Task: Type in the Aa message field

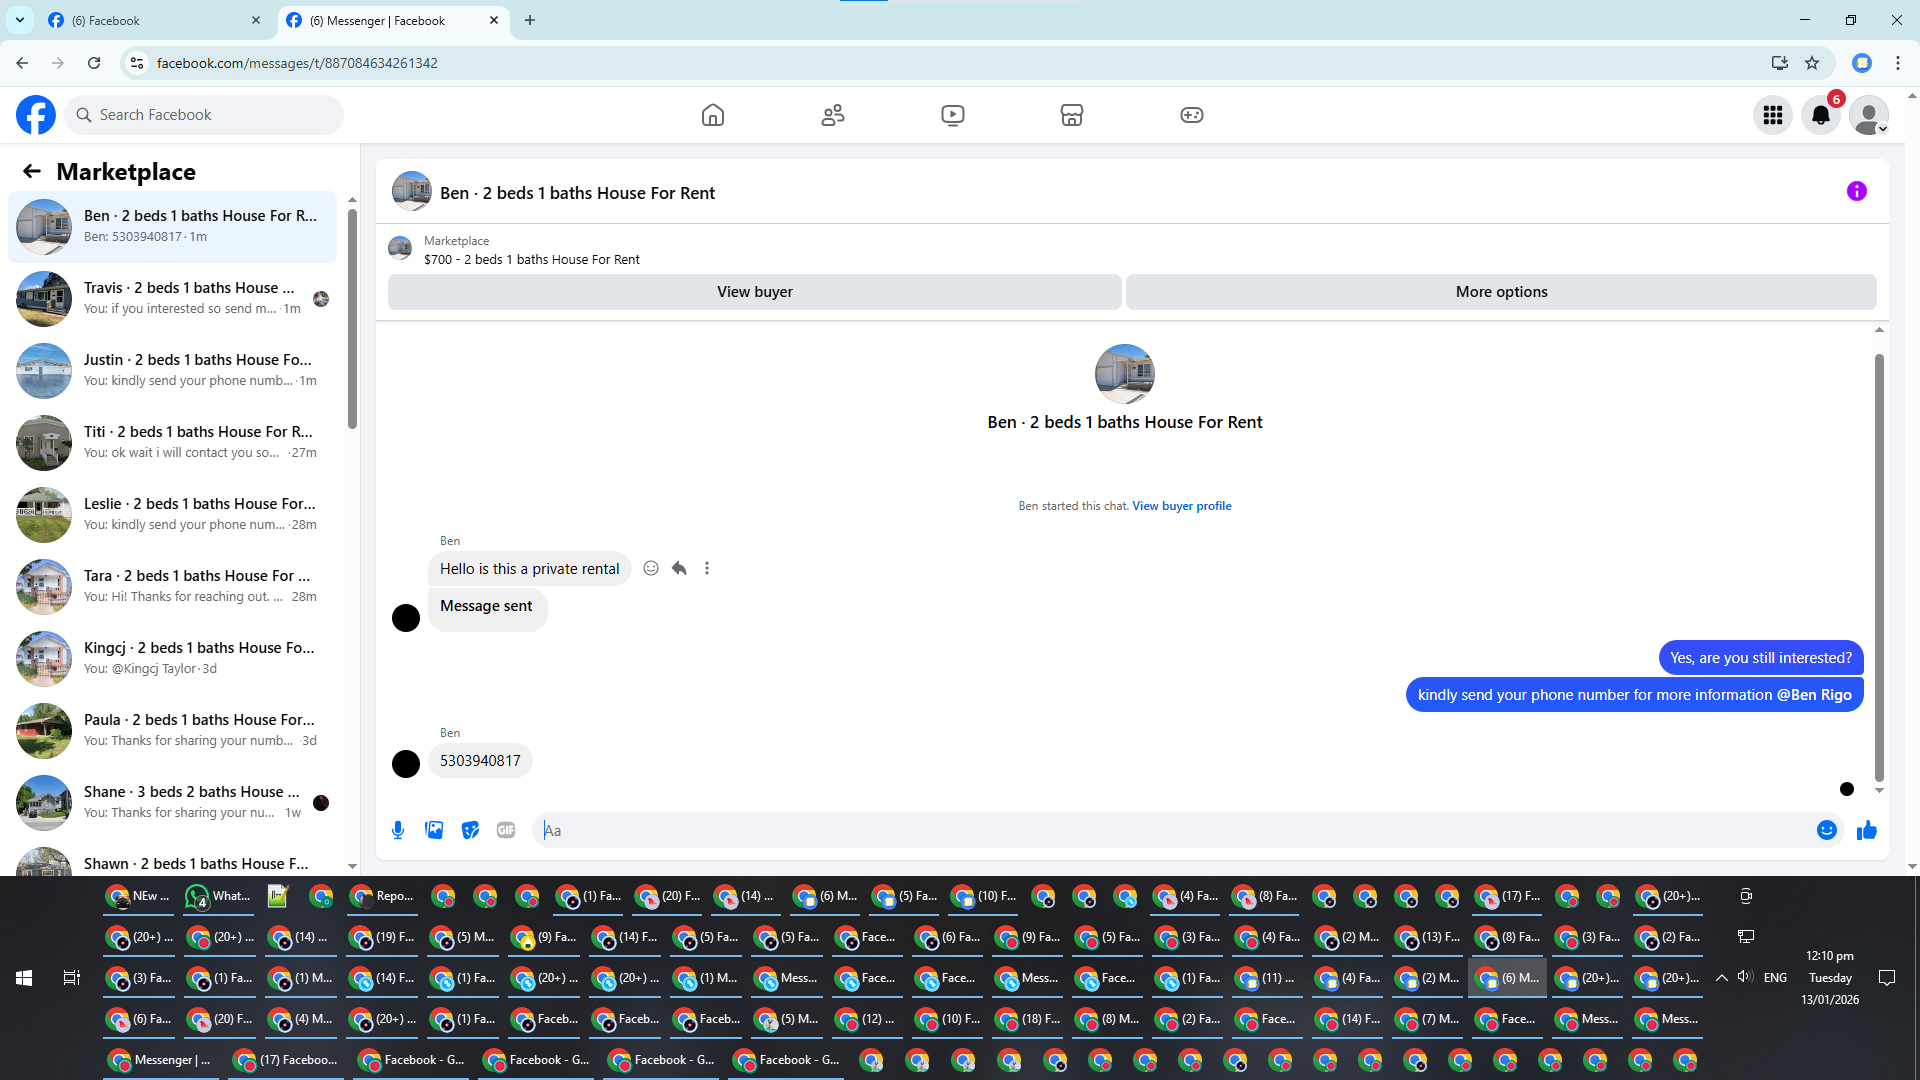Action: tap(1170, 830)
